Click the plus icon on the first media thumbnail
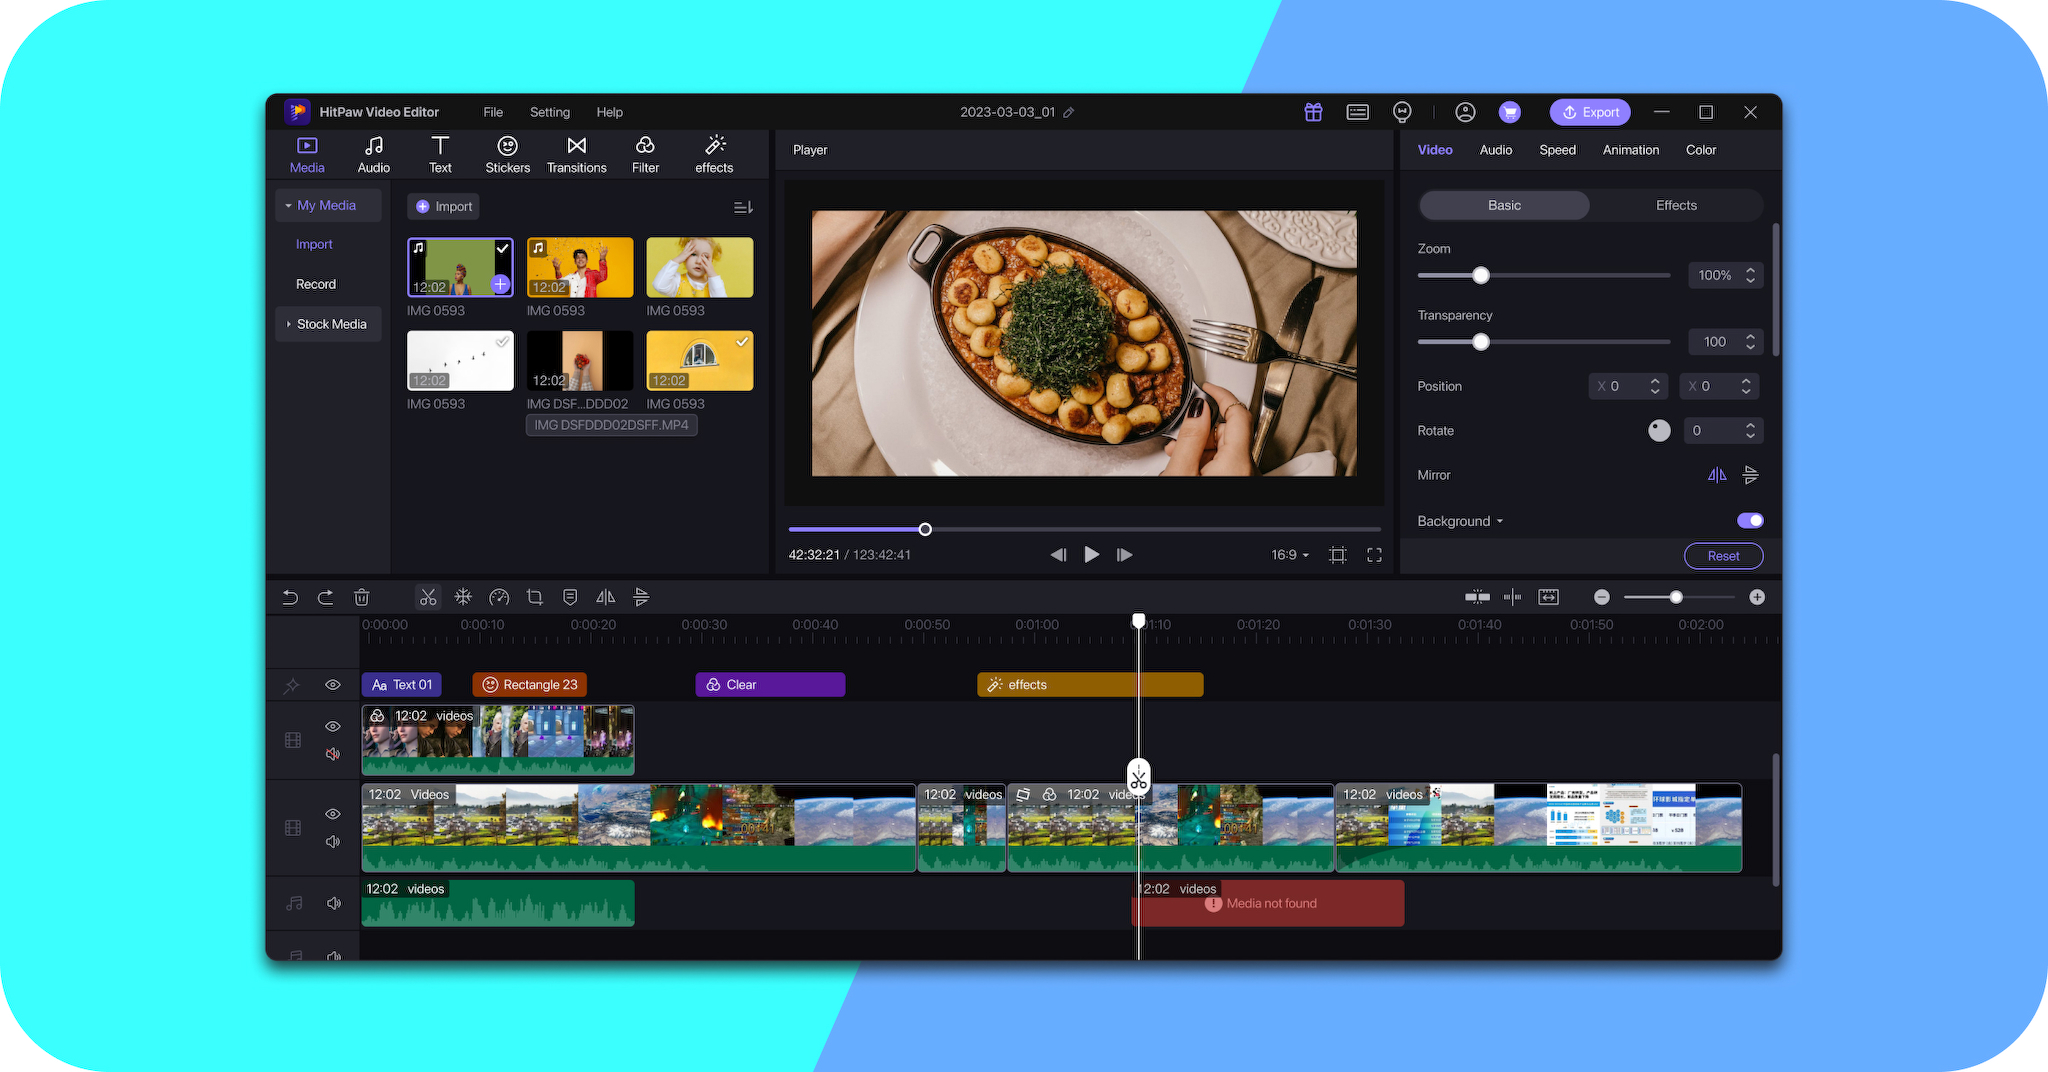Viewport: 2048px width, 1072px height. point(501,284)
